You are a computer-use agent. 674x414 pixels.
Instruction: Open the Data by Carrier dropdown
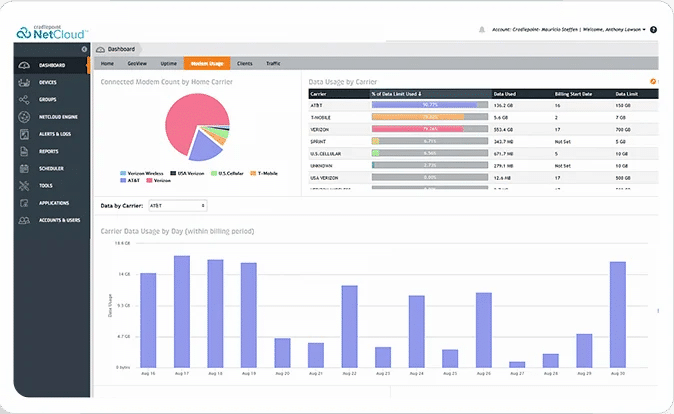pyautogui.click(x=178, y=206)
